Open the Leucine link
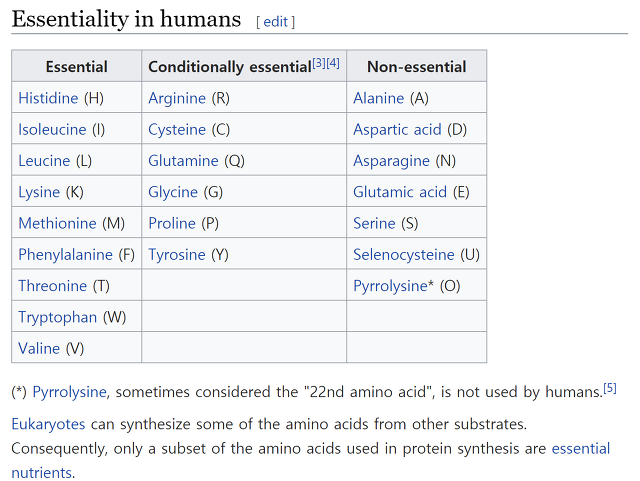The image size is (640, 481). click(44, 161)
